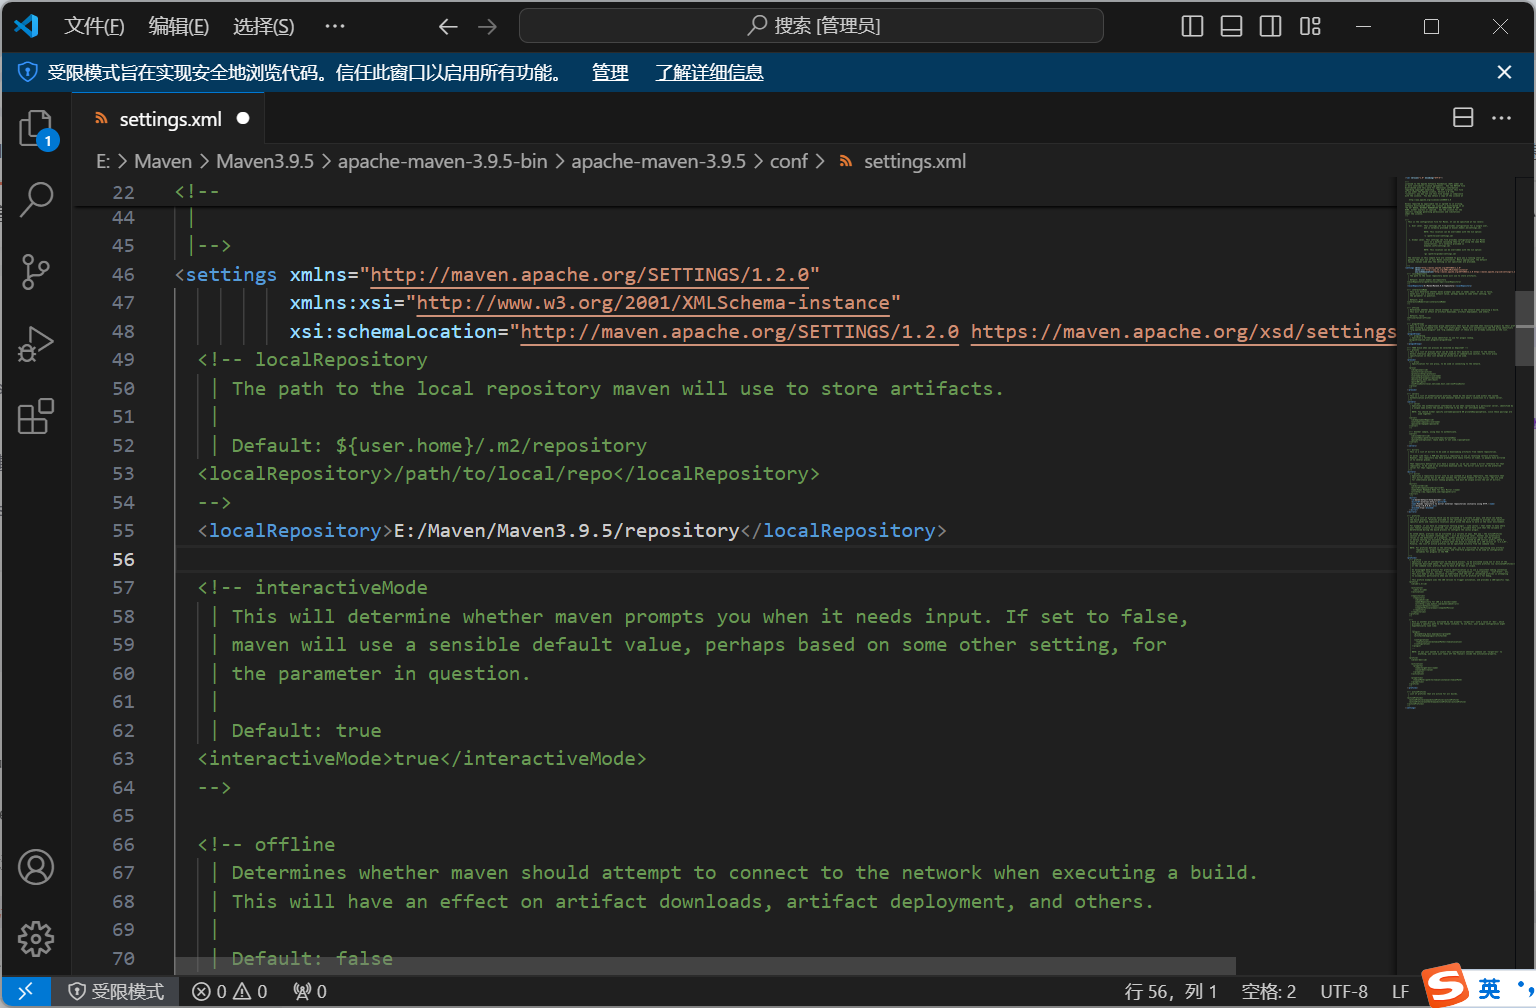This screenshot has height=1008, width=1536.
Task: Open the Manage gear icon
Action: click(36, 939)
